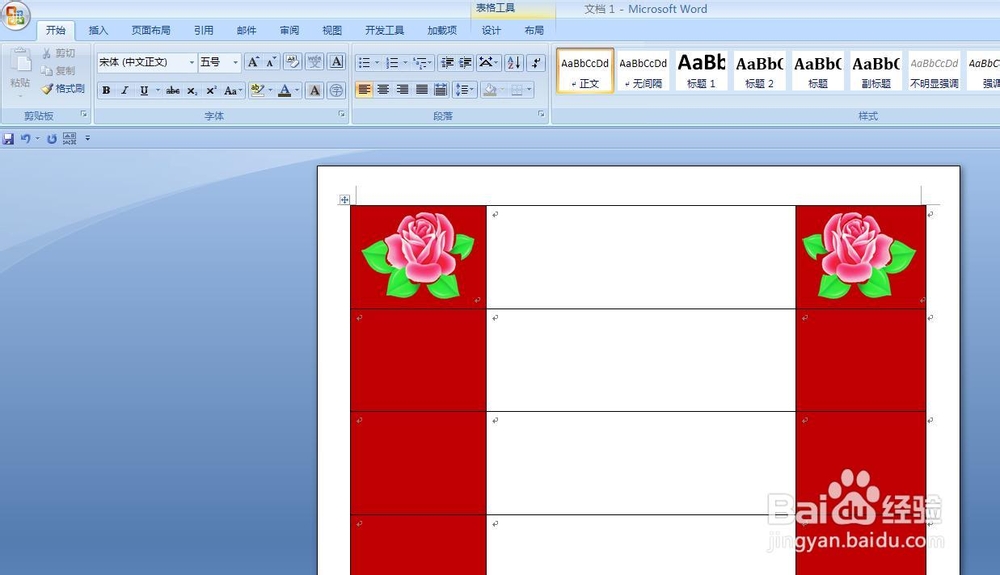Toggle left text alignment
Viewport: 1000px width, 575px height.
point(364,90)
